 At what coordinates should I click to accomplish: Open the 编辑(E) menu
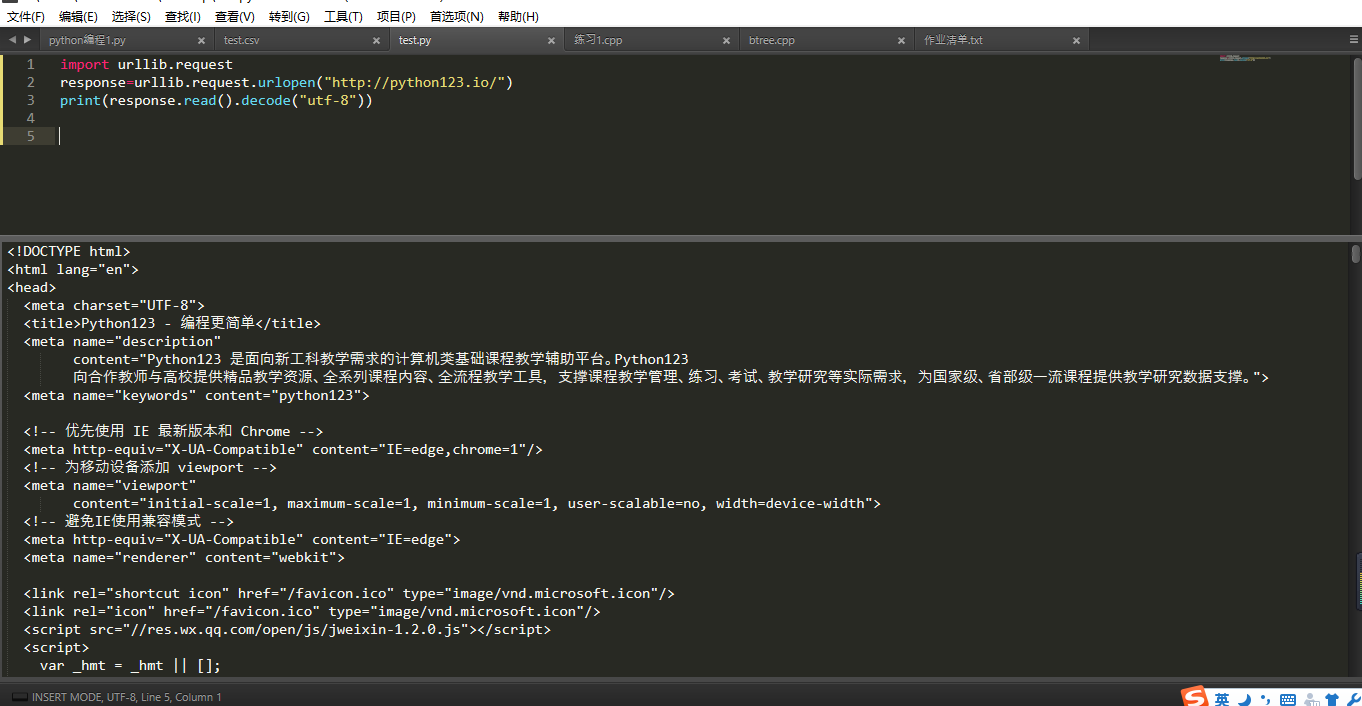(78, 17)
